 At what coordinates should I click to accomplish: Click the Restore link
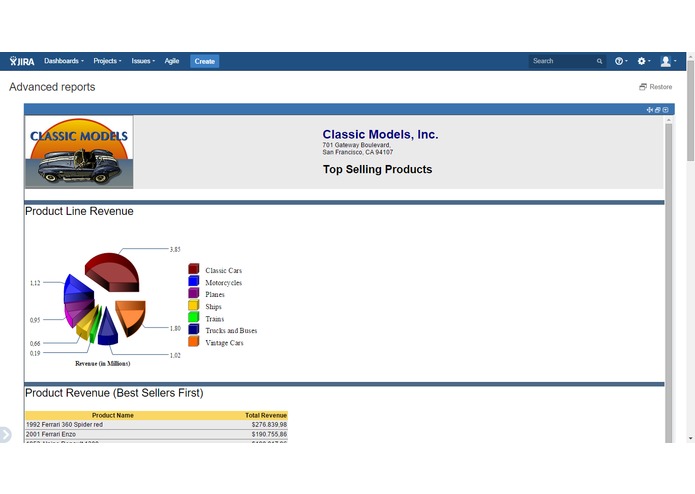tap(656, 87)
